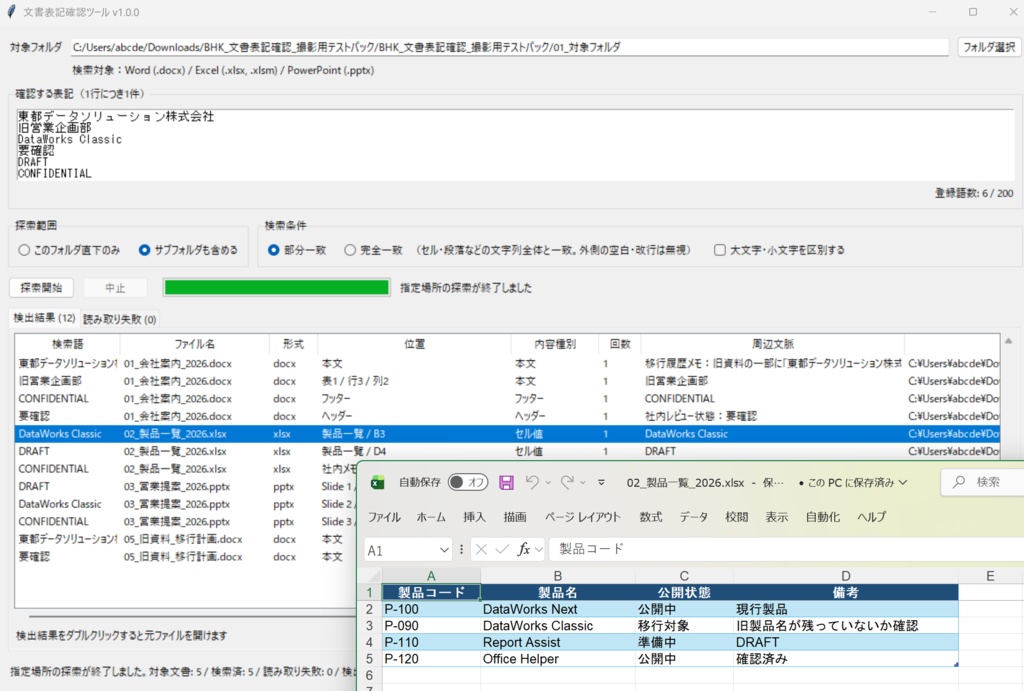The image size is (1024, 691).
Task: Click the search magnifier icon in Excel
Action: [959, 482]
